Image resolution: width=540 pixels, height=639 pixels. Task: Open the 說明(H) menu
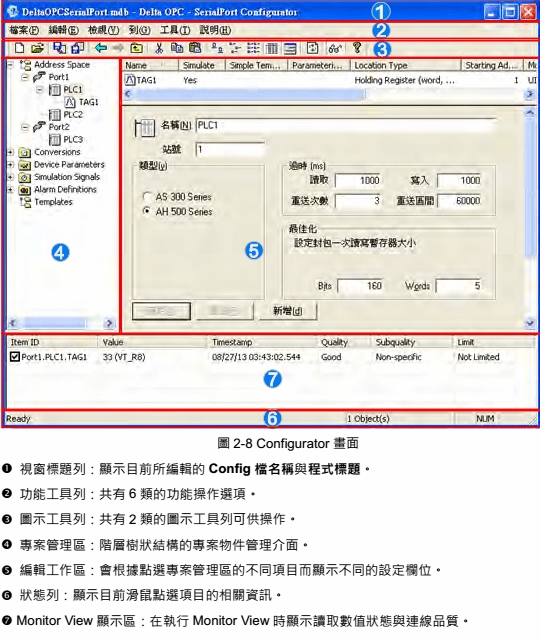(x=215, y=30)
